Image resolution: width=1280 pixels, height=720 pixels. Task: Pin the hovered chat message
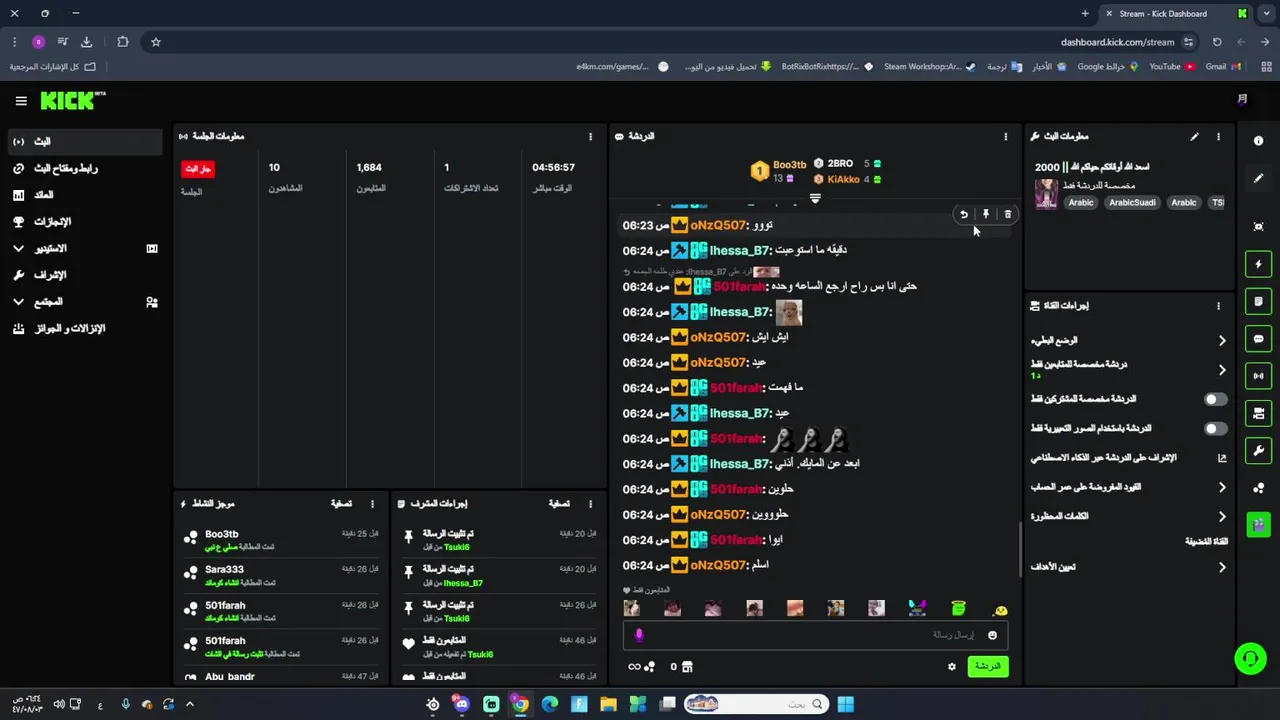(986, 214)
